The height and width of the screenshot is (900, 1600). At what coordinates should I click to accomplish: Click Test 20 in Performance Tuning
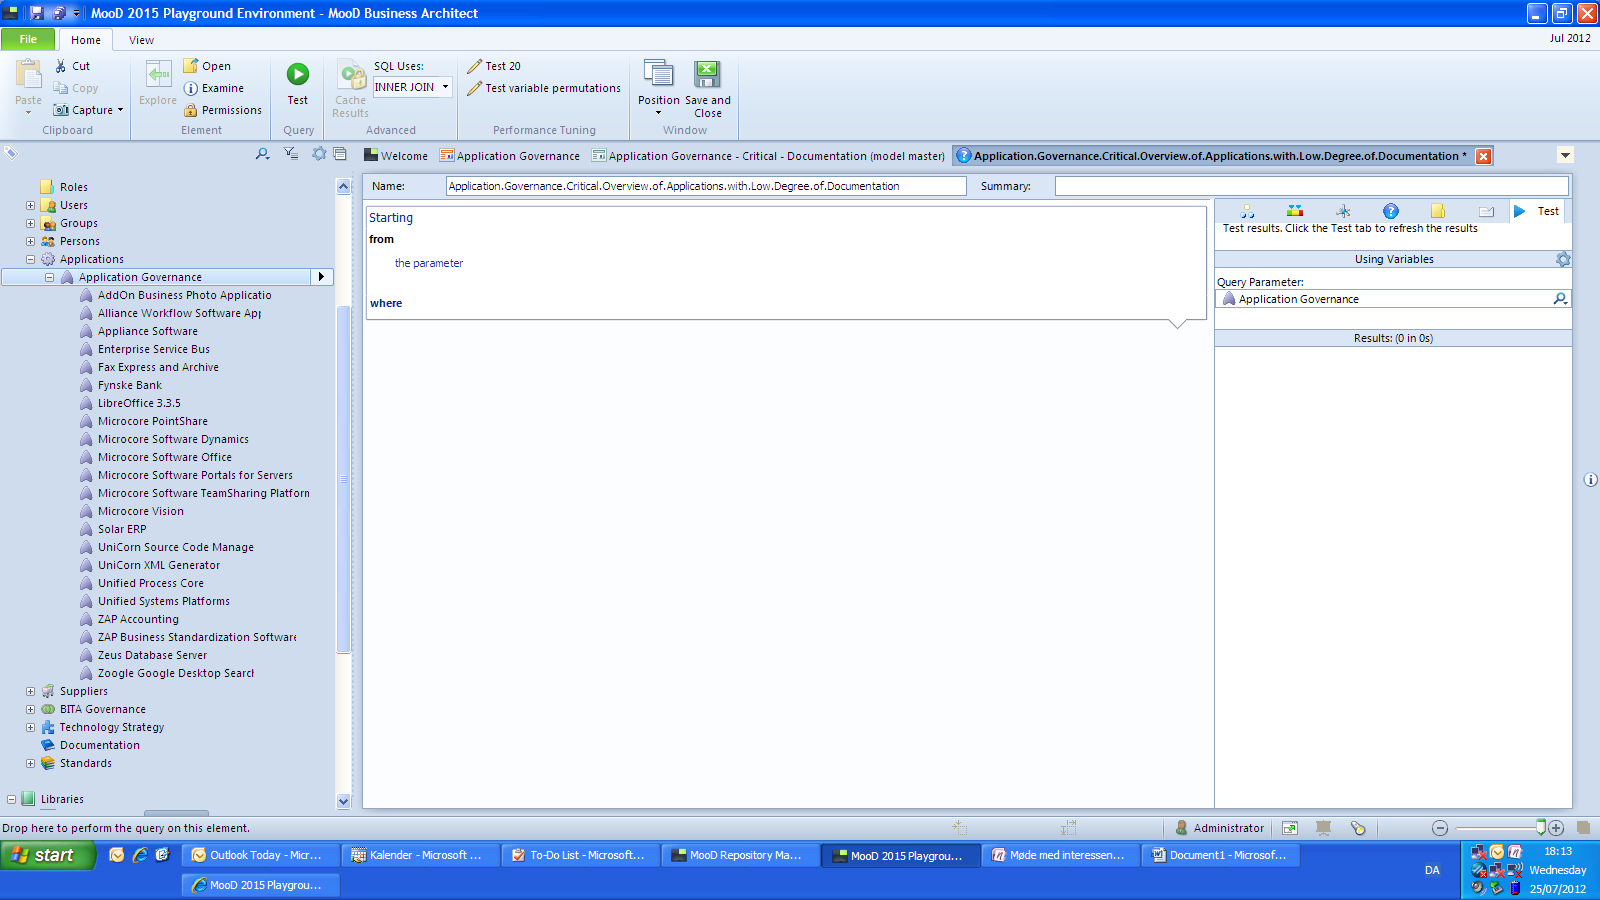(x=494, y=66)
